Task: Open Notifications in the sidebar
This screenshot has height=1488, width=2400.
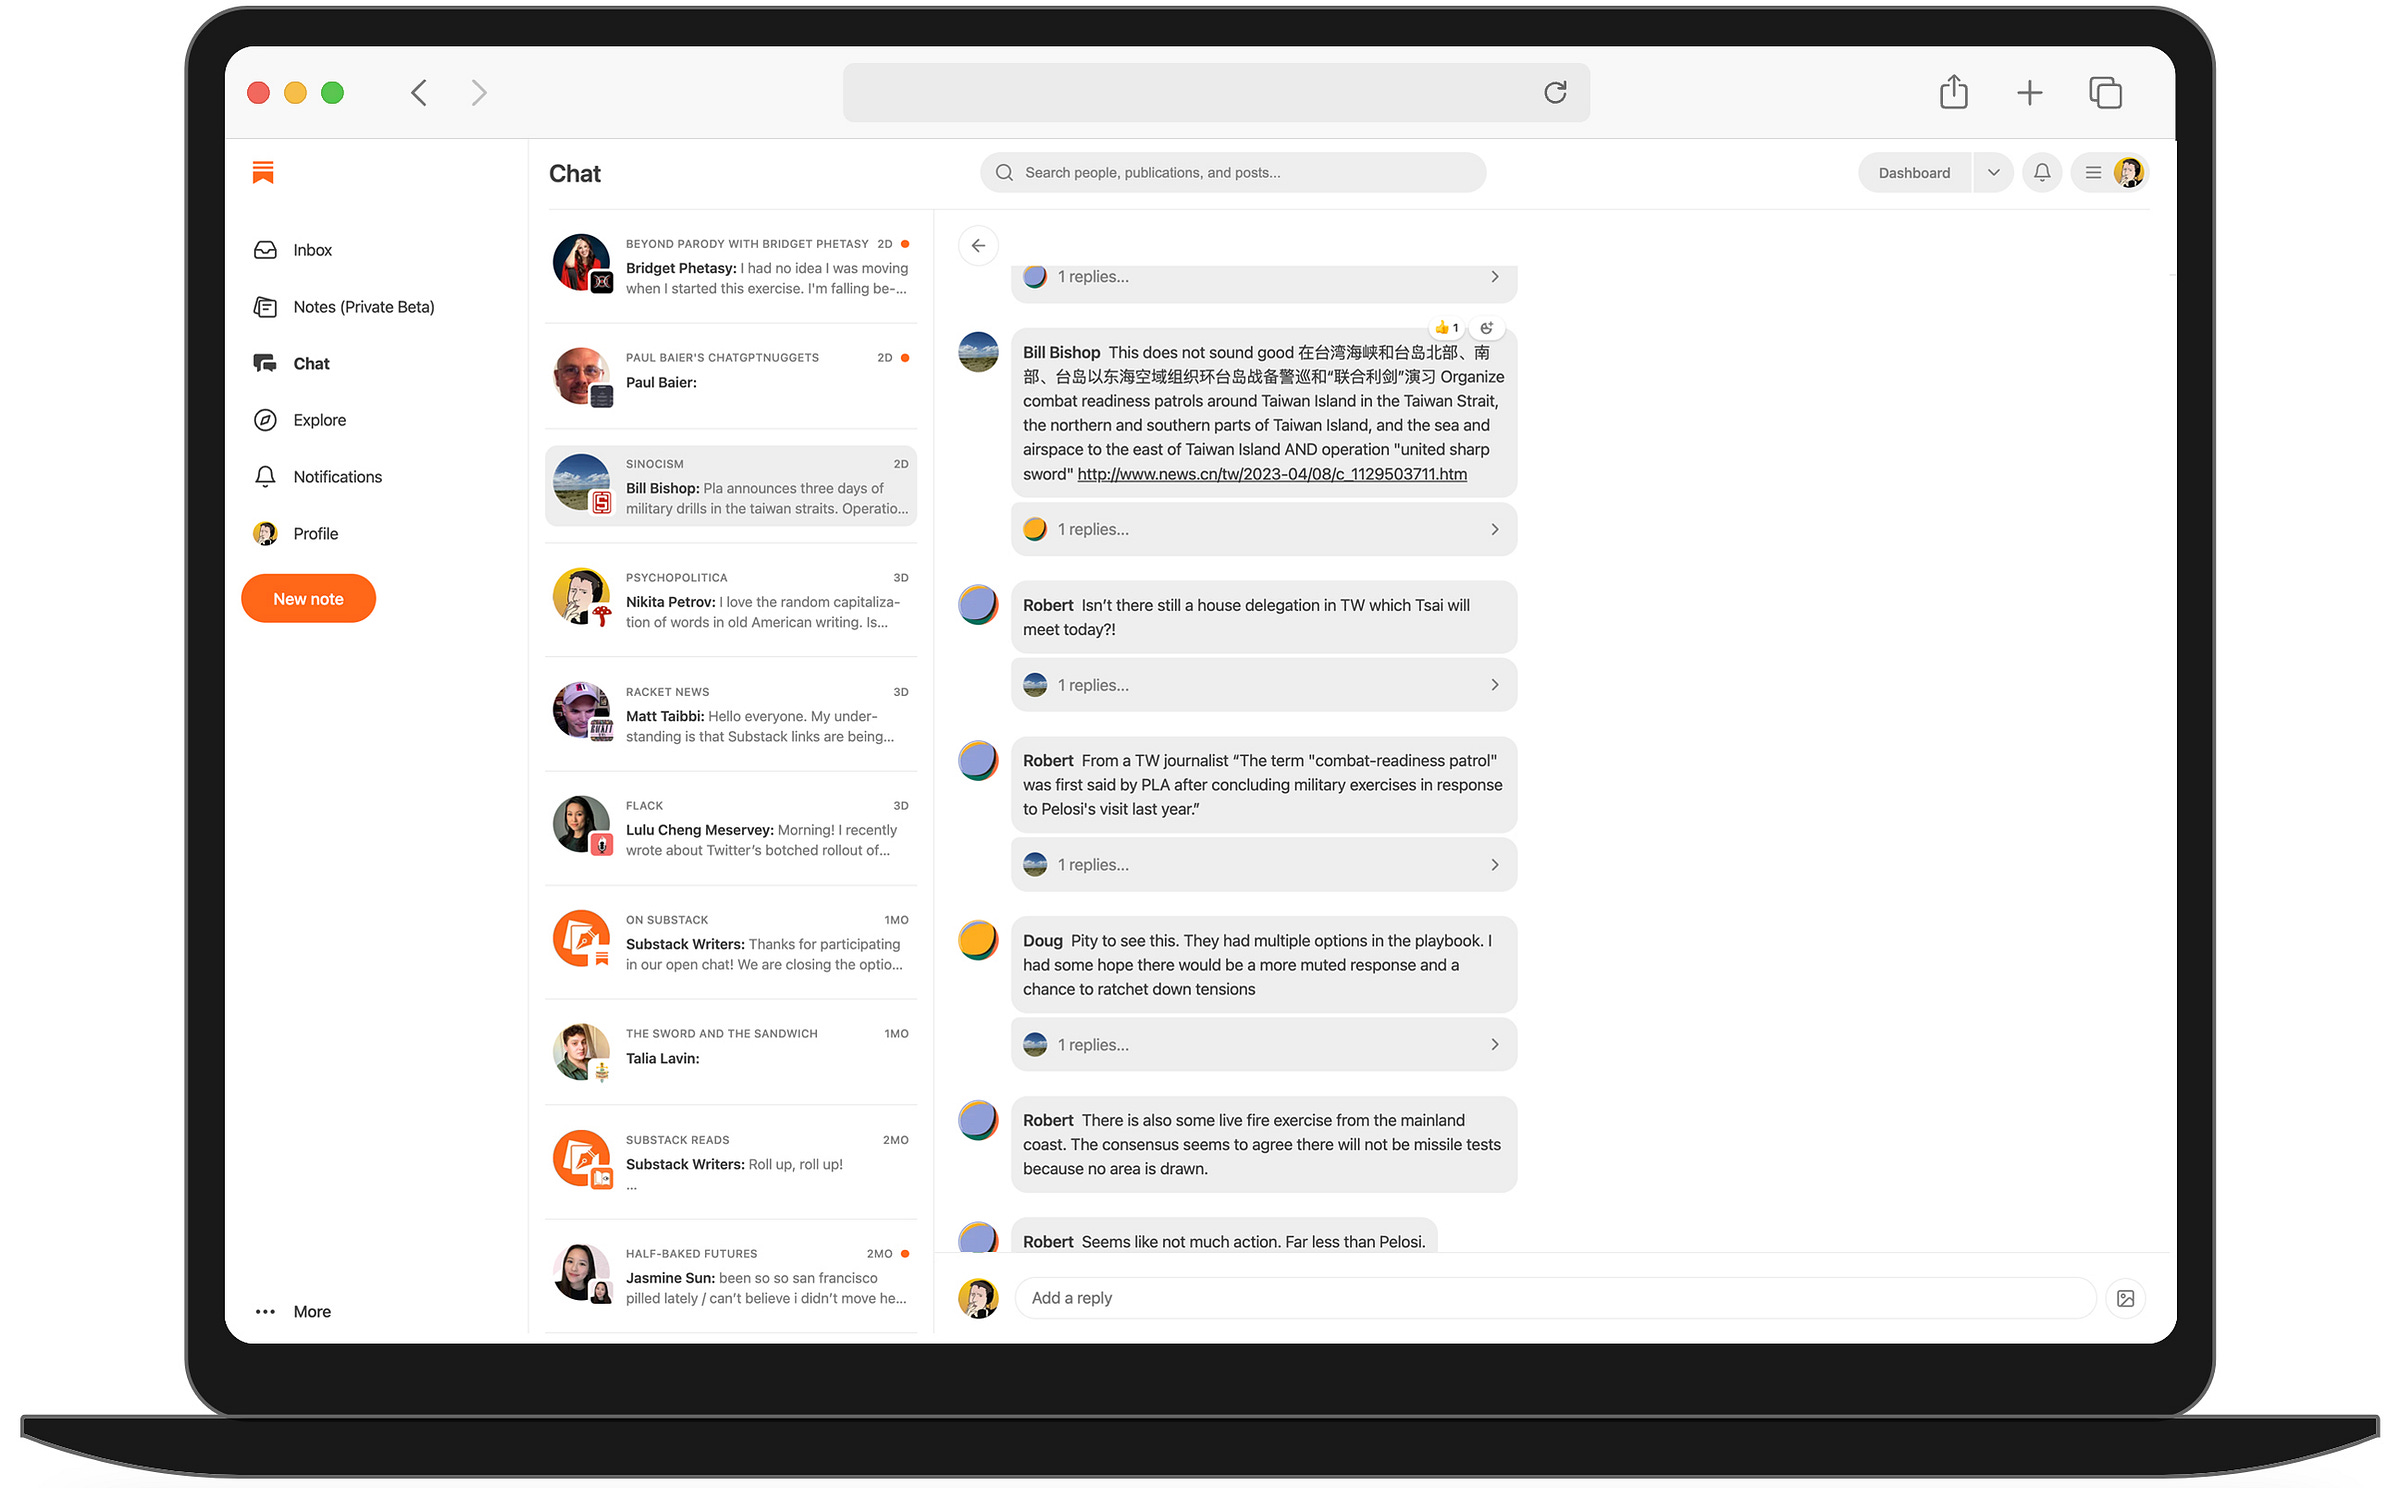Action: pos(318,477)
